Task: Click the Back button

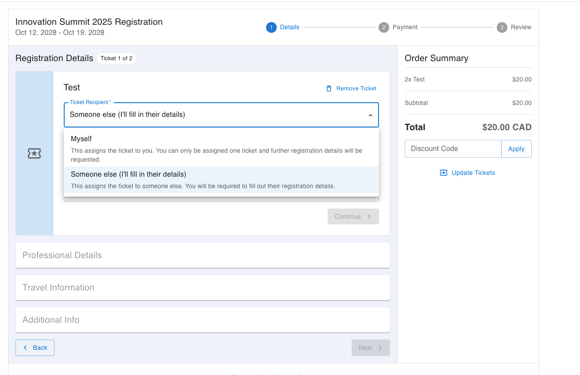Action: pos(35,348)
